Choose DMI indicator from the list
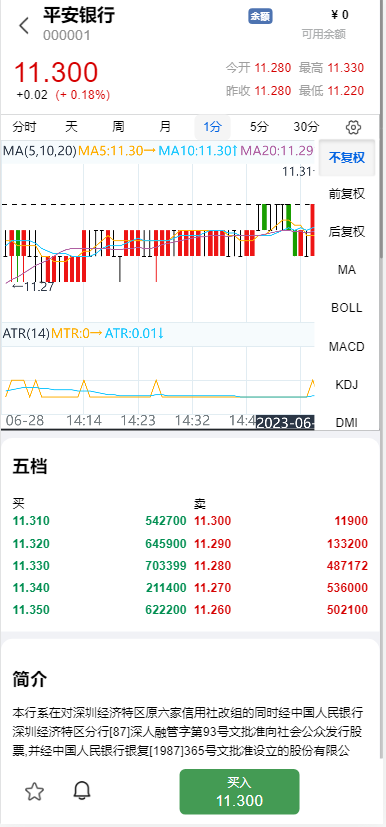The width and height of the screenshot is (386, 827). (347, 422)
